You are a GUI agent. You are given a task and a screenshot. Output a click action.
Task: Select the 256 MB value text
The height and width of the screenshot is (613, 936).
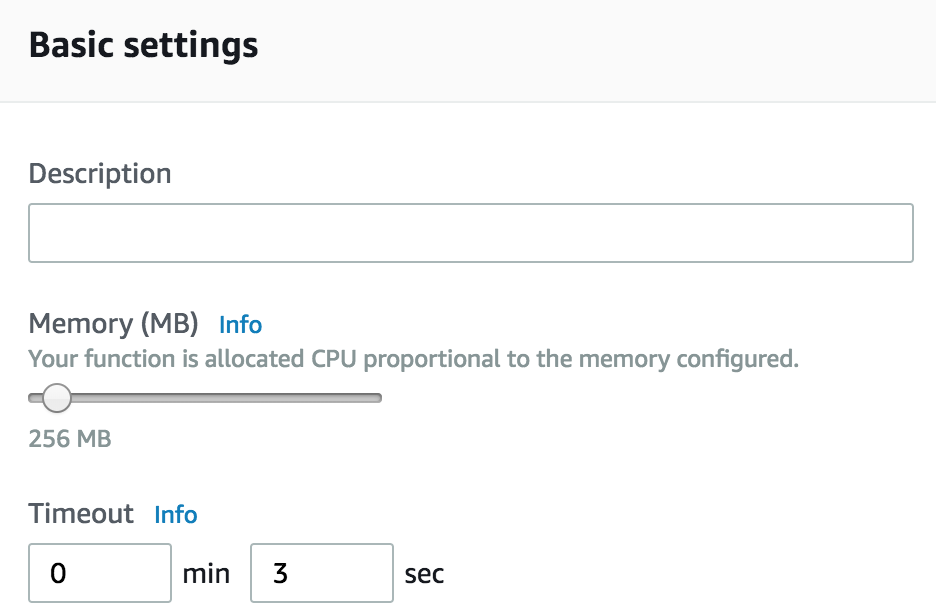70,439
